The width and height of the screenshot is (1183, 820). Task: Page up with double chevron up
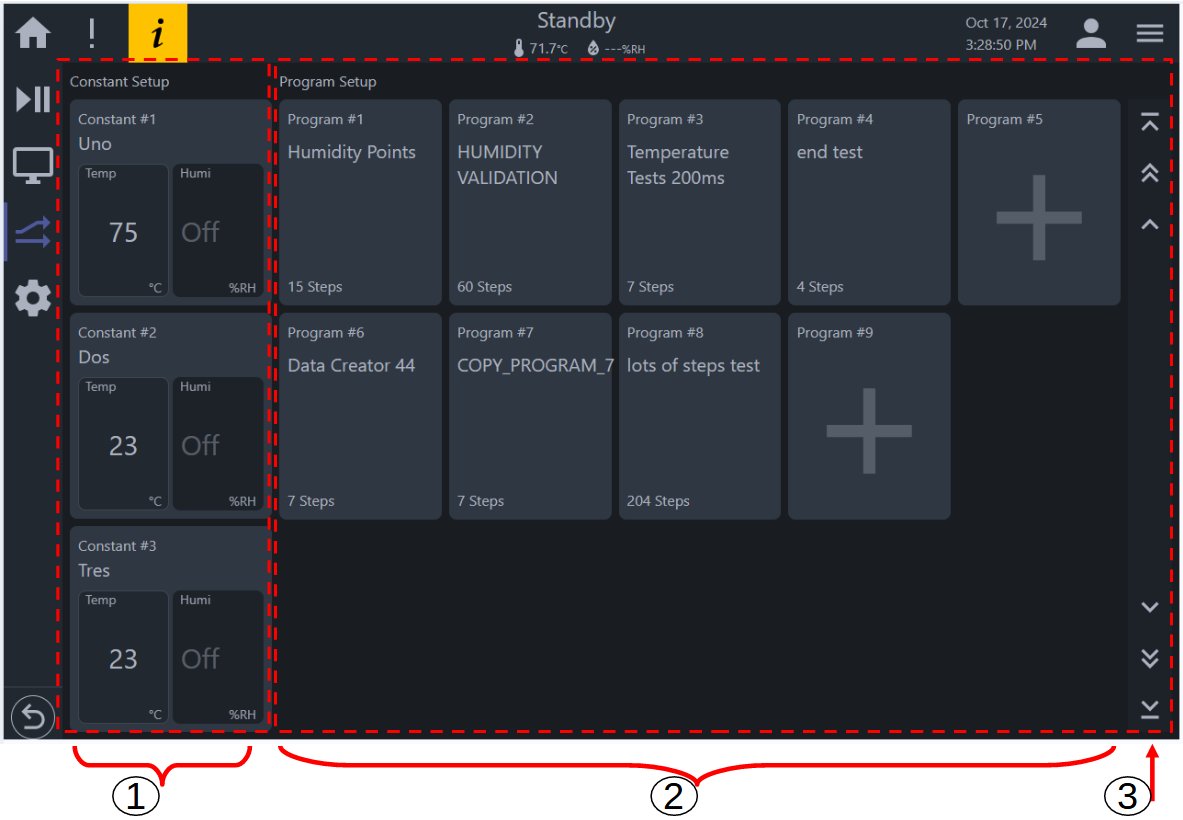click(1150, 173)
